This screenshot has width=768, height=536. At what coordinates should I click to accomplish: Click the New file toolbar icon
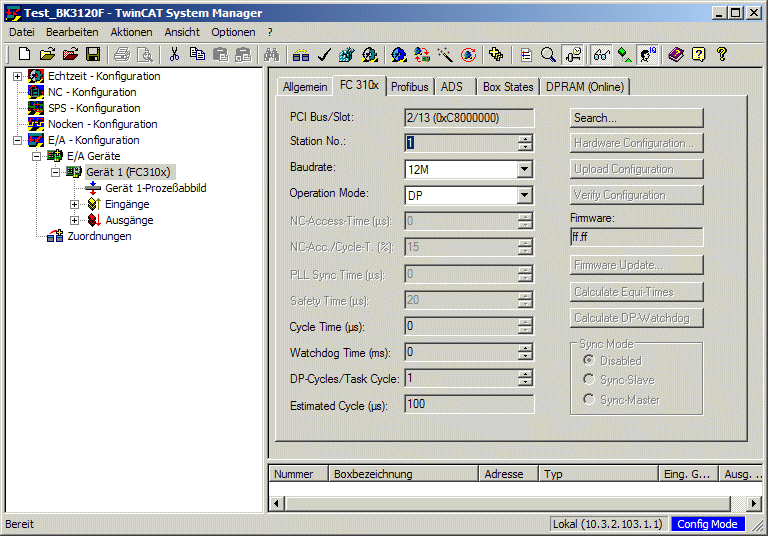pyautogui.click(x=24, y=54)
